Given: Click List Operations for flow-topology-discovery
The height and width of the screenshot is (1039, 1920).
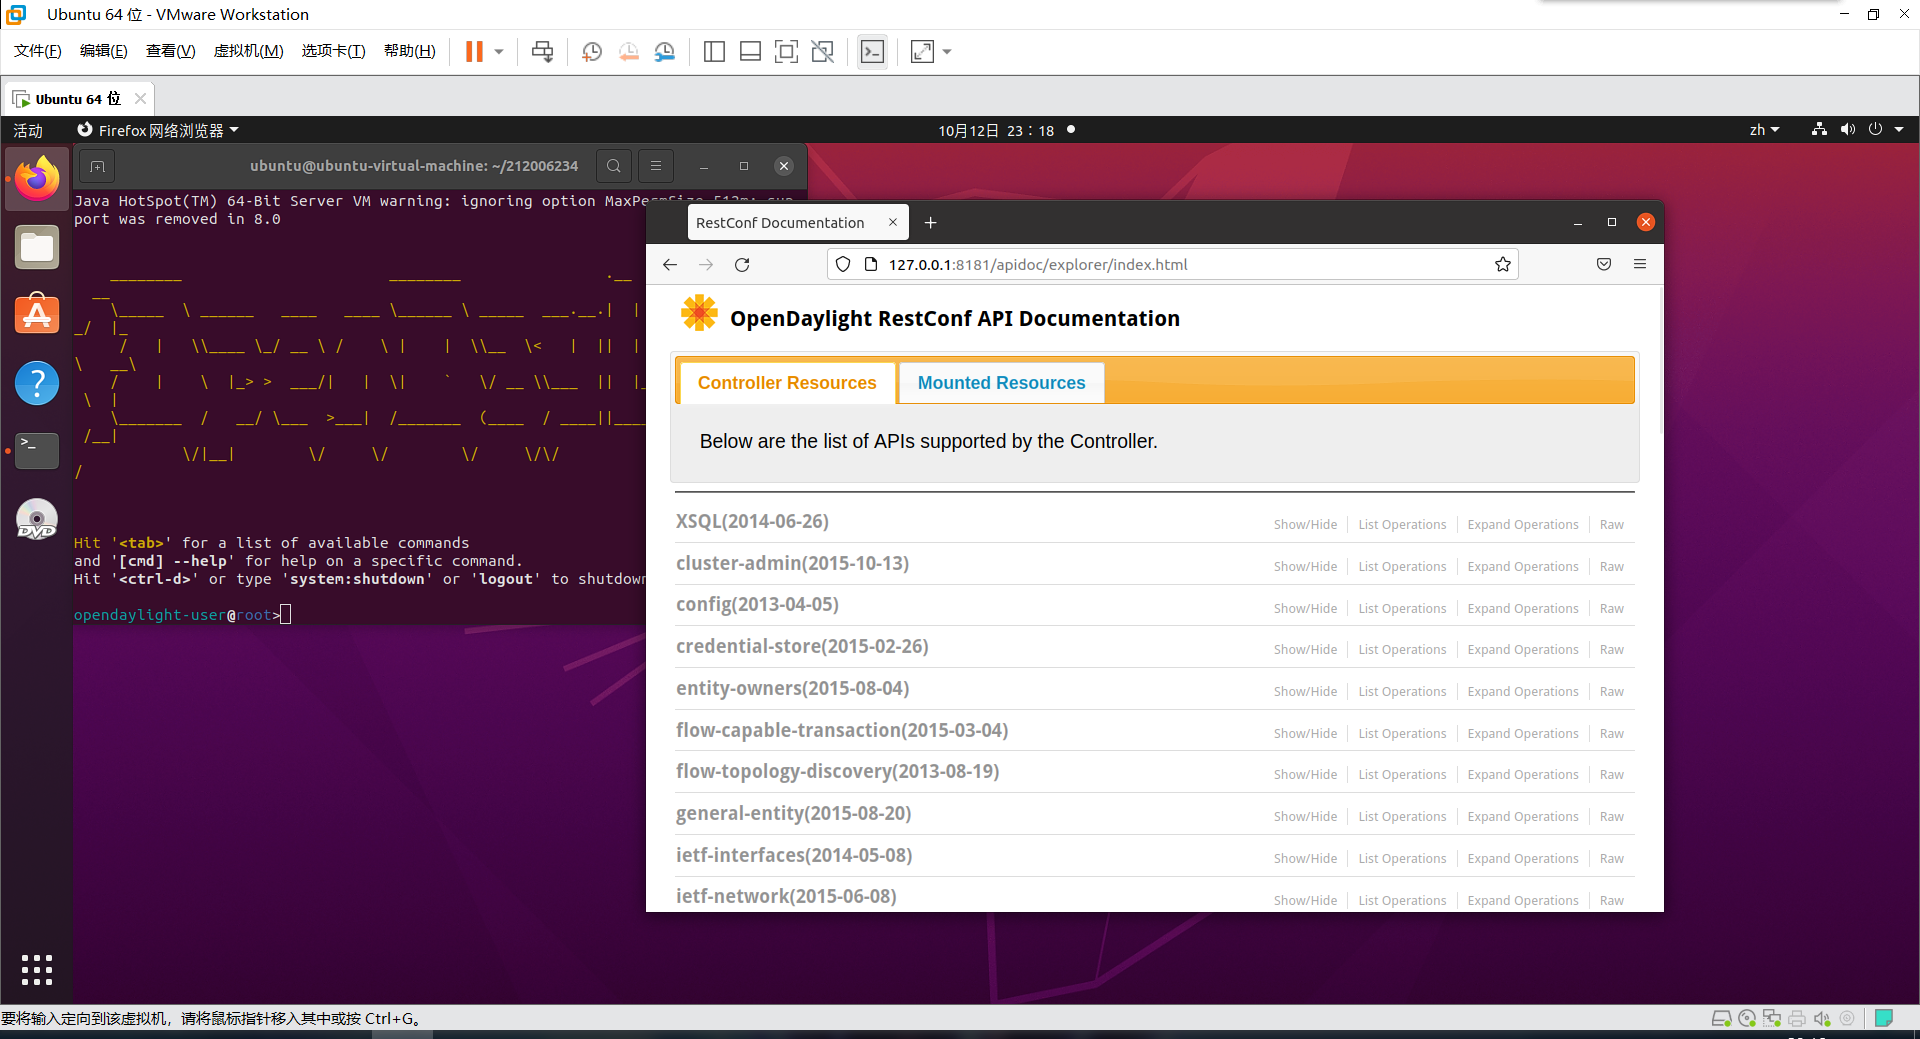Looking at the screenshot, I should coord(1402,775).
